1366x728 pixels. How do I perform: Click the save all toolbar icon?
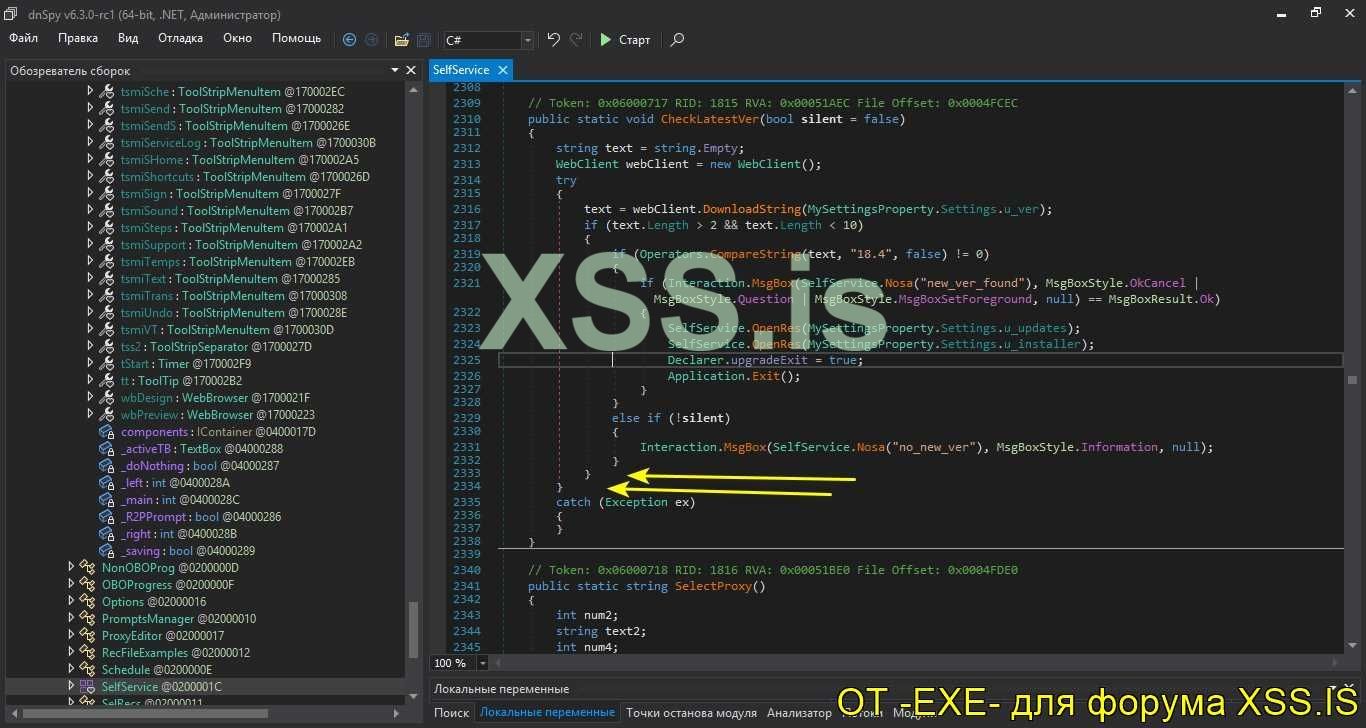click(x=424, y=40)
